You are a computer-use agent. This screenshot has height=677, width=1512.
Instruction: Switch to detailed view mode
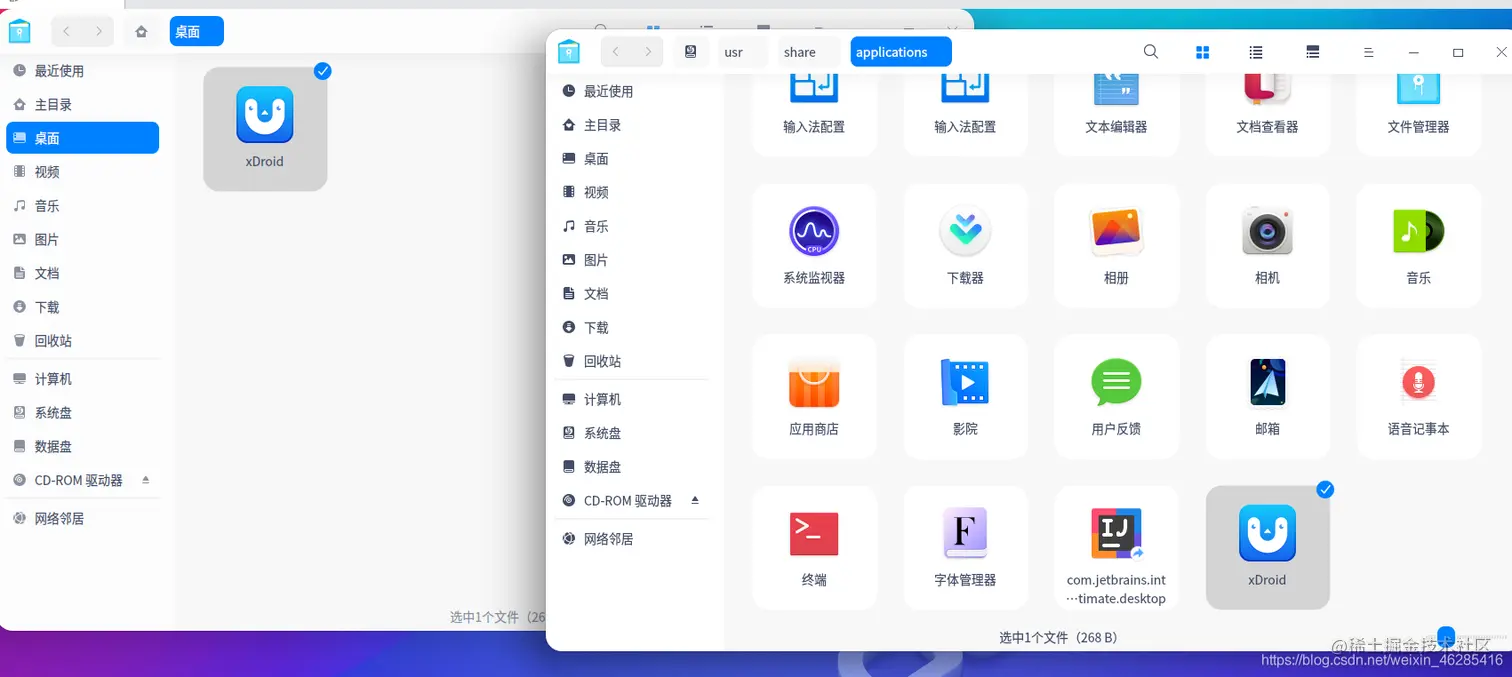[1312, 51]
